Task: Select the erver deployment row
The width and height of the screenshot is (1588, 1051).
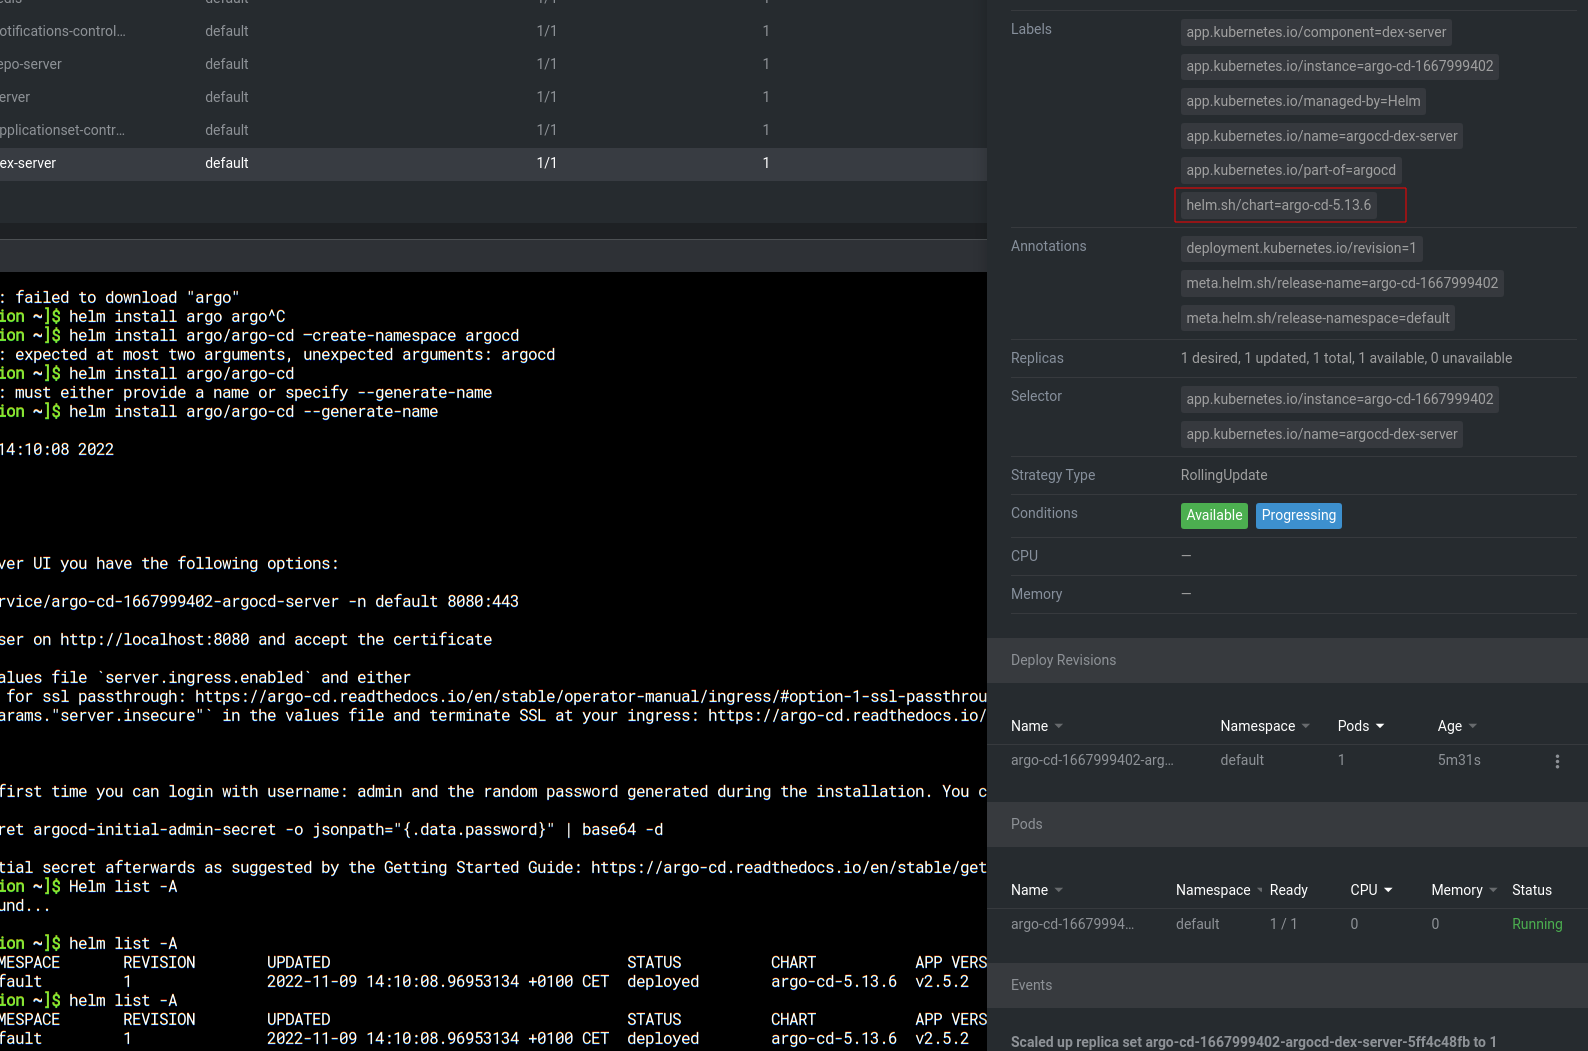Action: 493,97
